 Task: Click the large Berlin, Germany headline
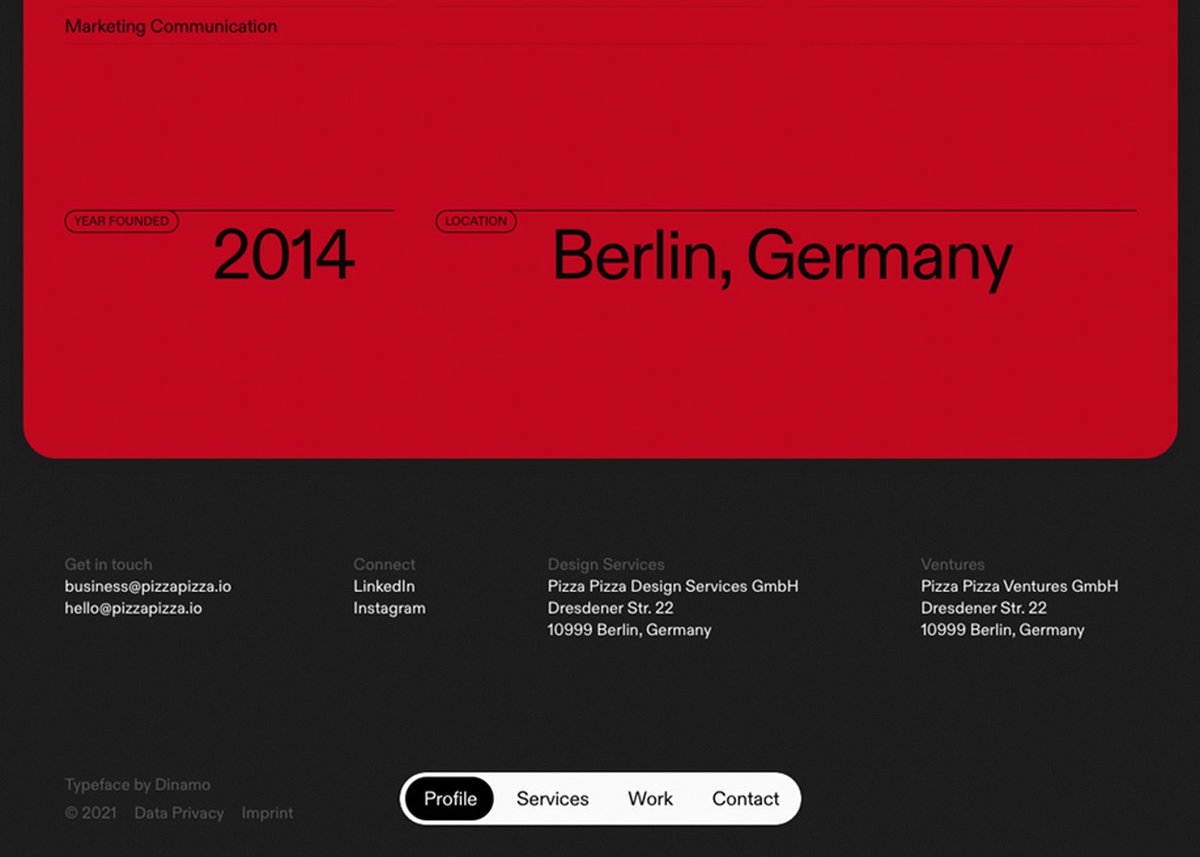click(x=782, y=256)
